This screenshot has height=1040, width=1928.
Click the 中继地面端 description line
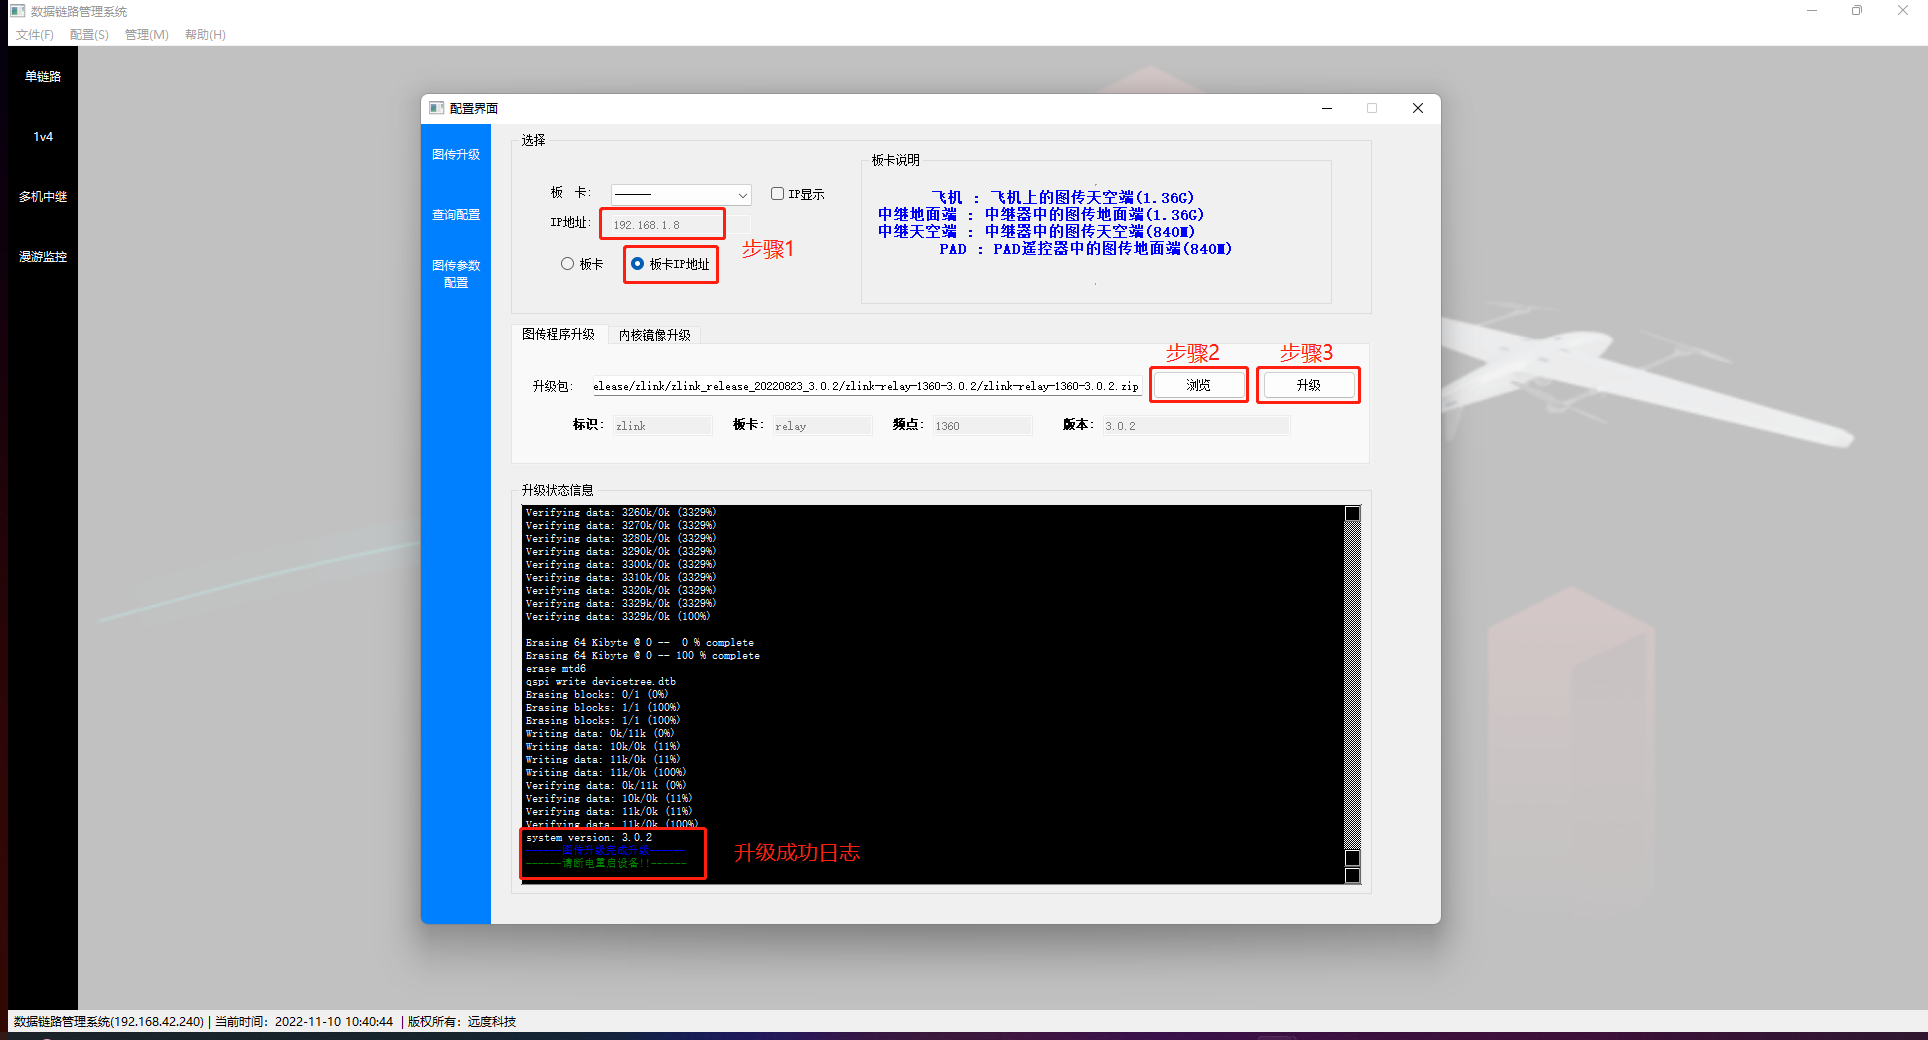click(1041, 215)
